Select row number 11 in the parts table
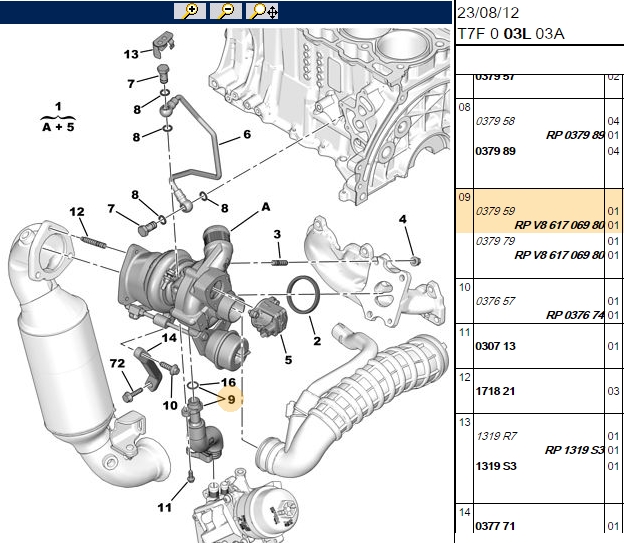 [x=464, y=332]
